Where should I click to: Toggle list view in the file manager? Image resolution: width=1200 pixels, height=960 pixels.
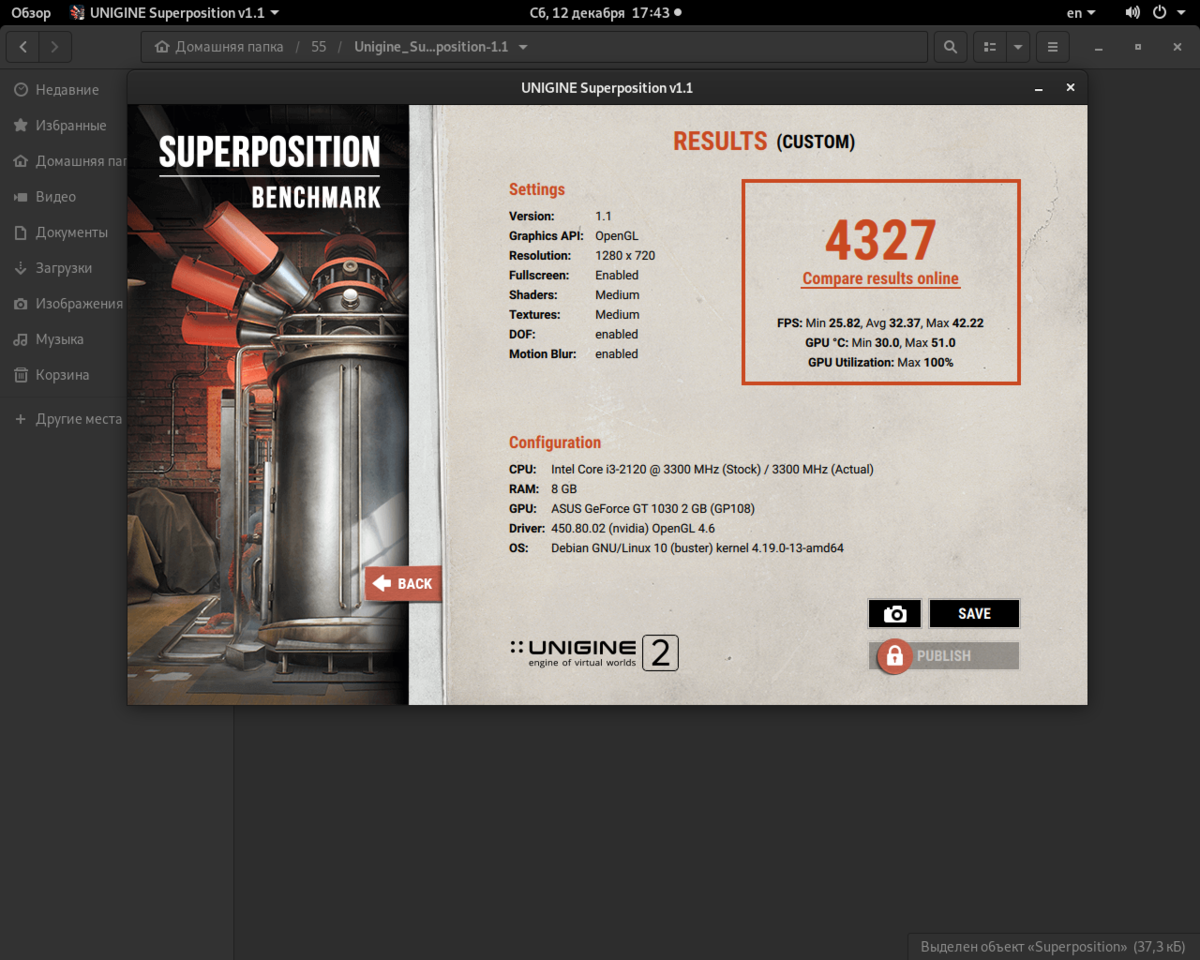(990, 47)
